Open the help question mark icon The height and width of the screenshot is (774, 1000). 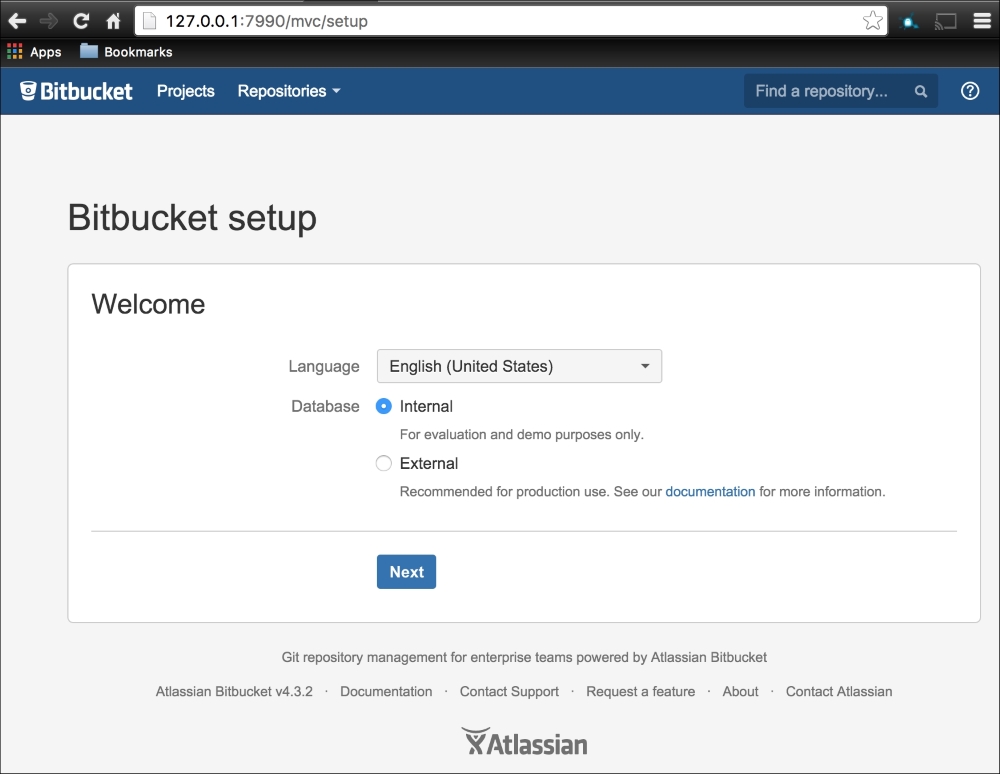[969, 91]
